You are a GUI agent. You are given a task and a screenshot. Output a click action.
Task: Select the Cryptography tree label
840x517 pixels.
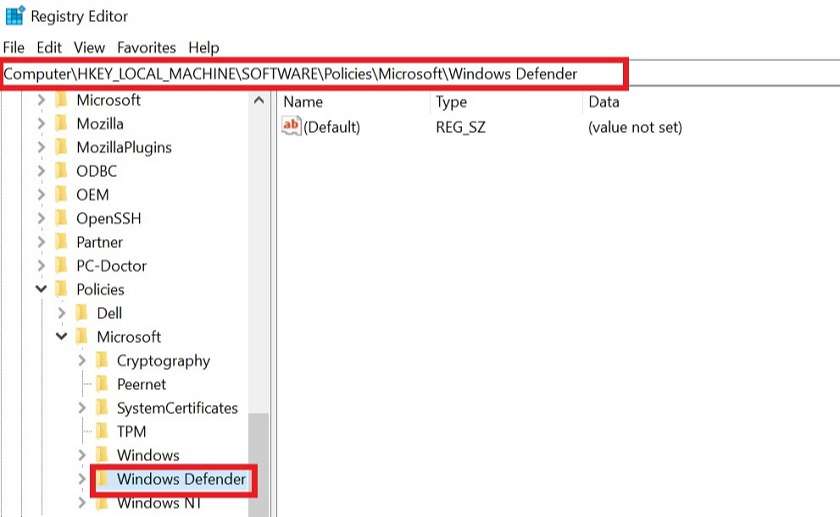(163, 361)
